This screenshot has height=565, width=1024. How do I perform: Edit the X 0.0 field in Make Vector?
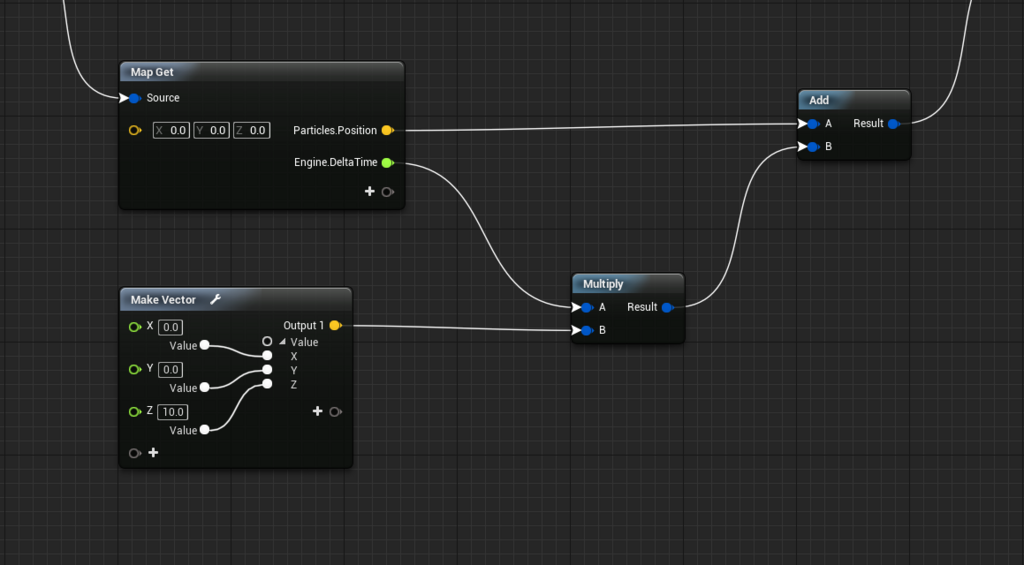click(x=170, y=327)
